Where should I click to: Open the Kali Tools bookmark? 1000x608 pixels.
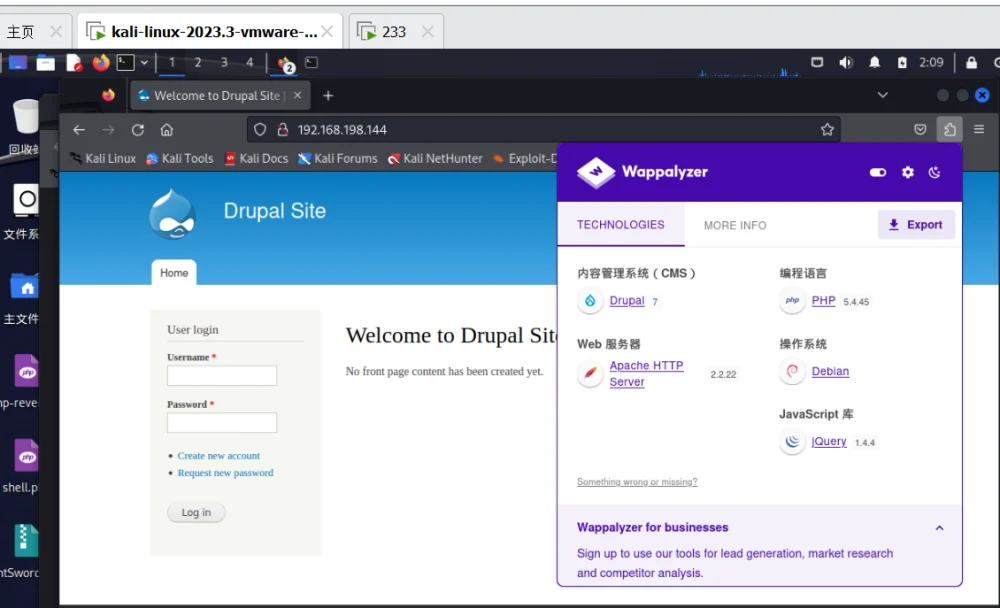pyautogui.click(x=180, y=158)
